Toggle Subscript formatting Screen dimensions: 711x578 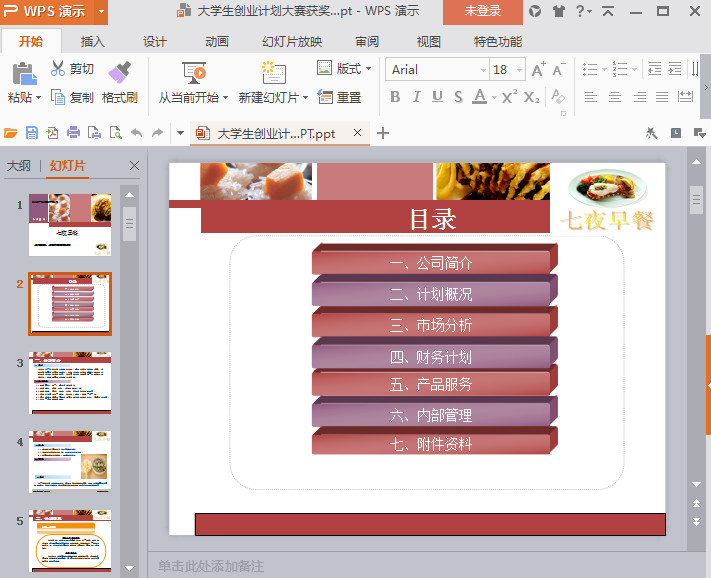tap(531, 97)
